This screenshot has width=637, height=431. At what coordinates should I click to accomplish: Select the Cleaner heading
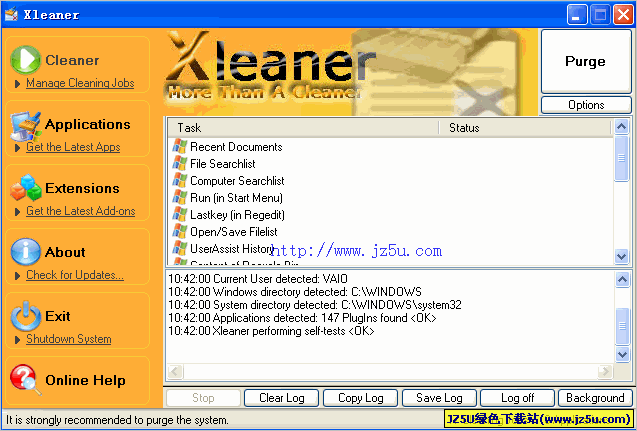[x=72, y=60]
